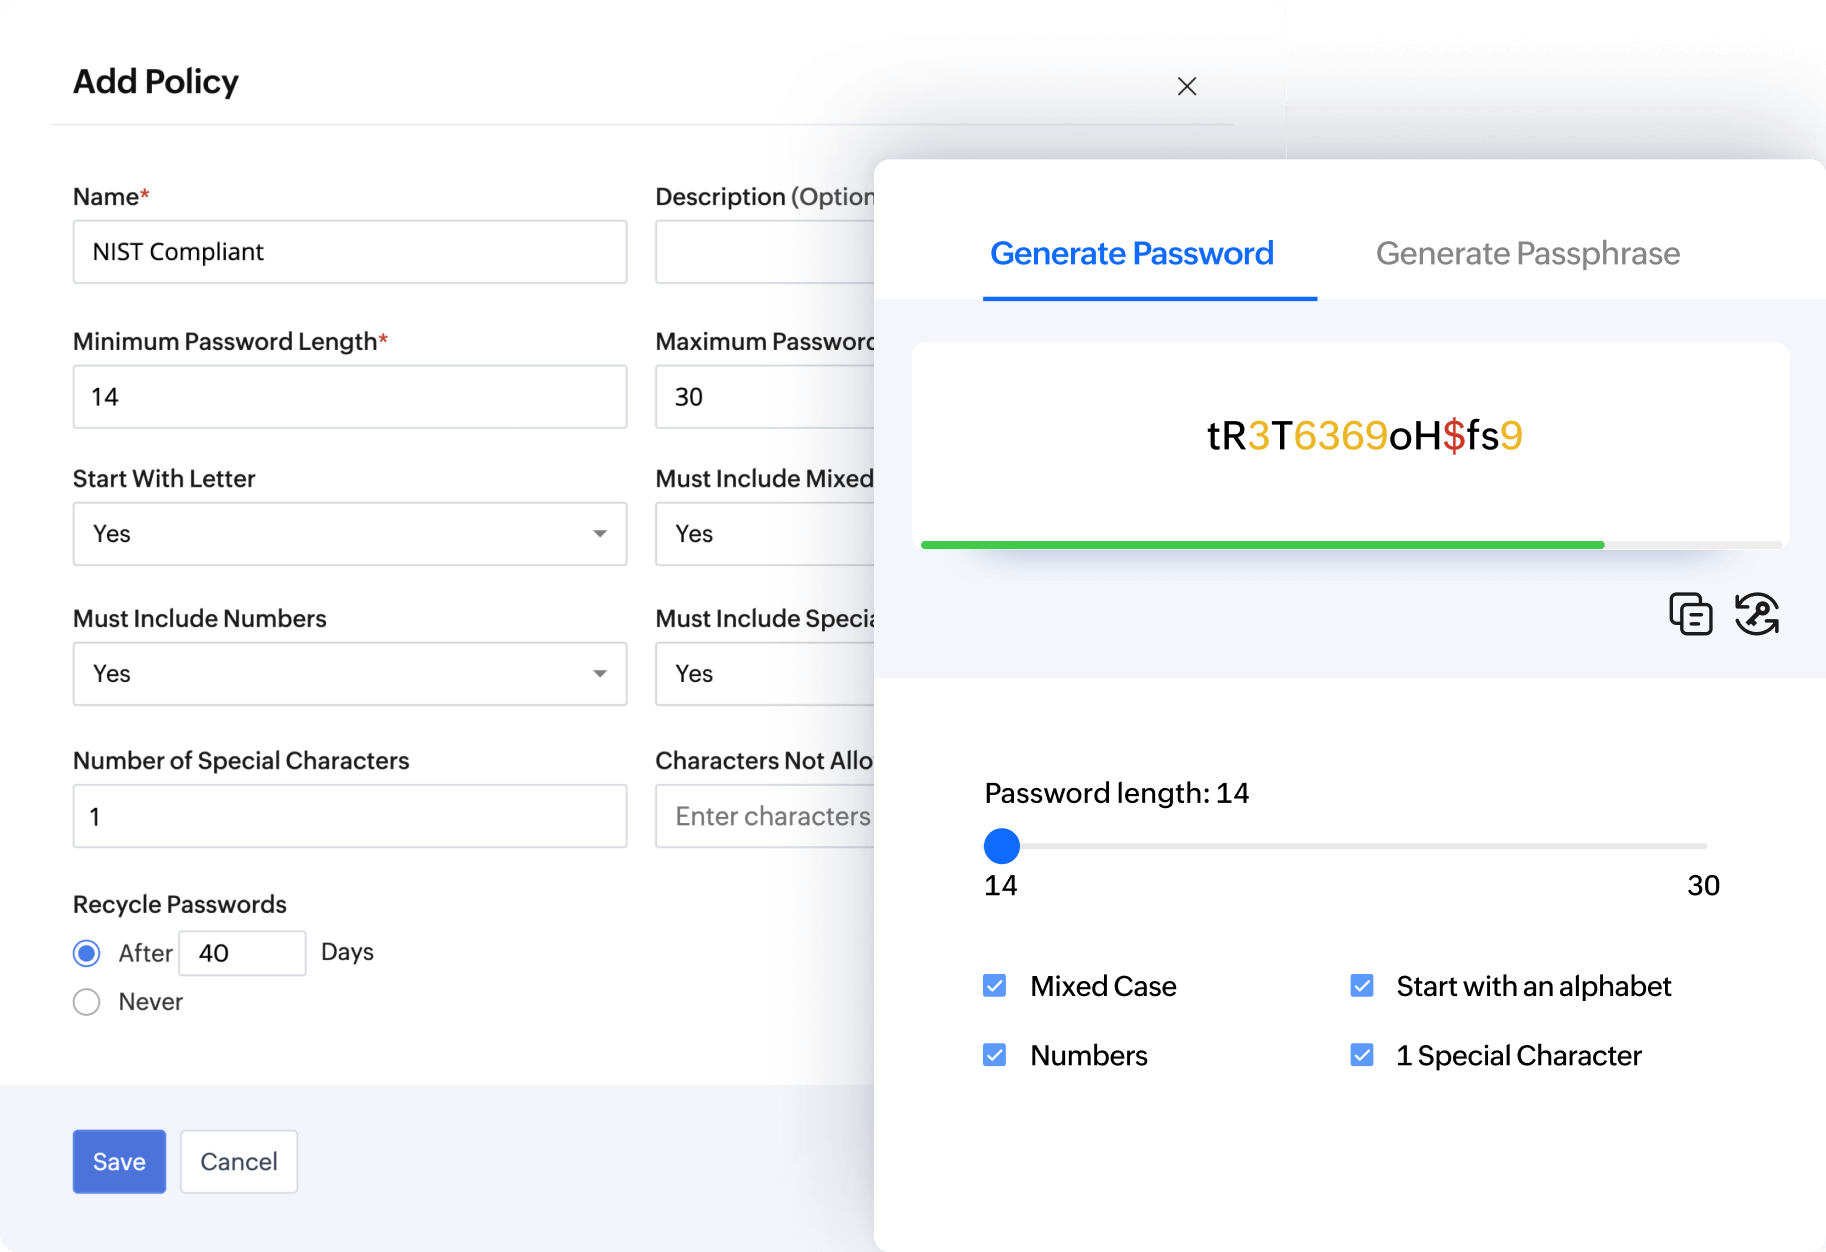Regenerate a new password

(1757, 614)
